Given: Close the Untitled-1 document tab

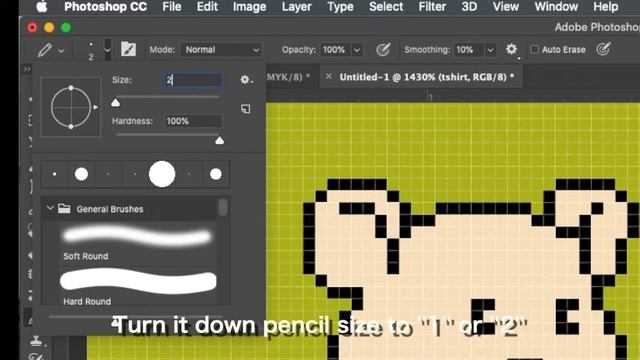Looking at the screenshot, I should click(328, 76).
